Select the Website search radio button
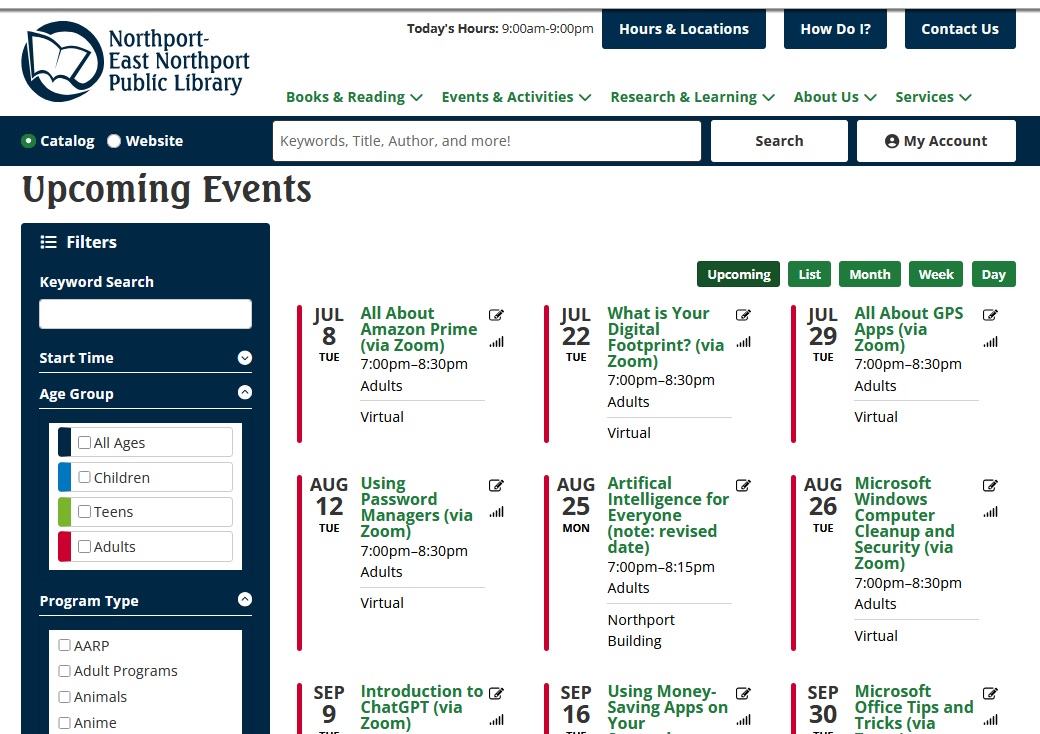The height and width of the screenshot is (734, 1040). [114, 141]
